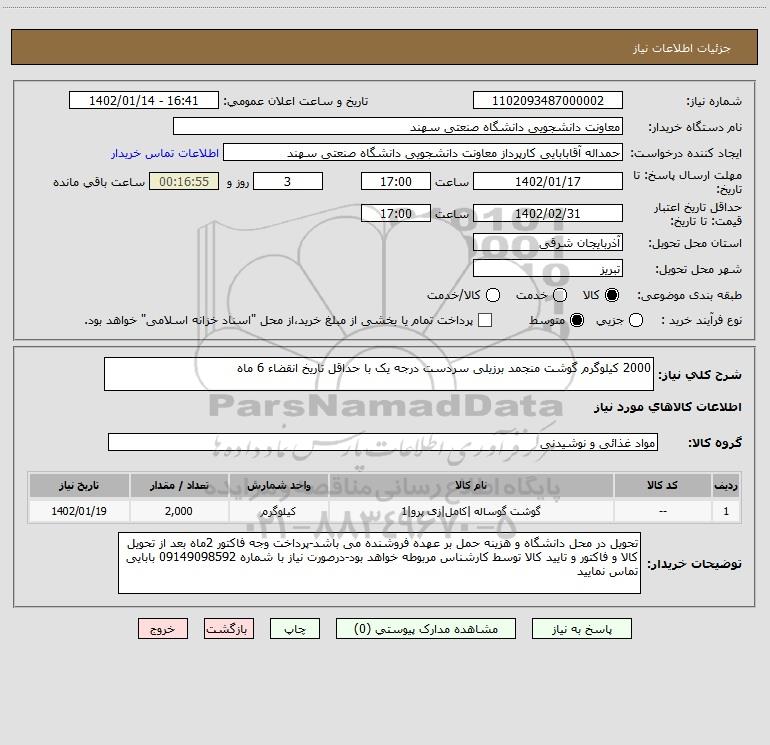Click the buyer notes text area
770x745 pixels.
click(379, 563)
